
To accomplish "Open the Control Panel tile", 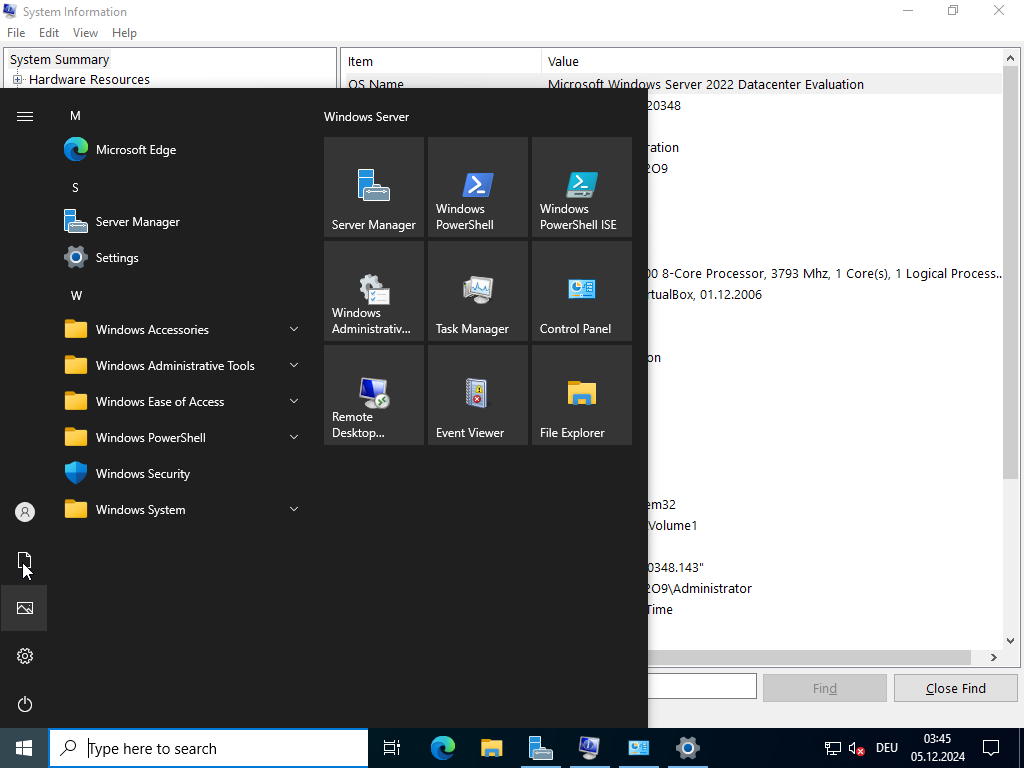I will pos(581,291).
